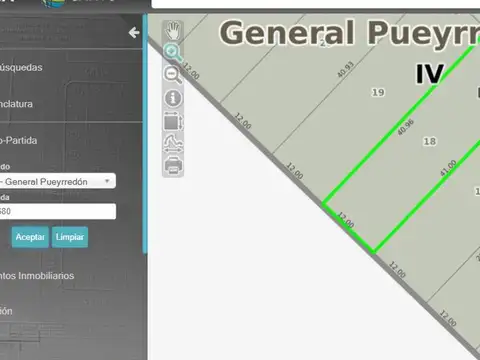The image size is (480, 360).
Task: Open the General Pueyrredón district dropdown
Action: 57,181
